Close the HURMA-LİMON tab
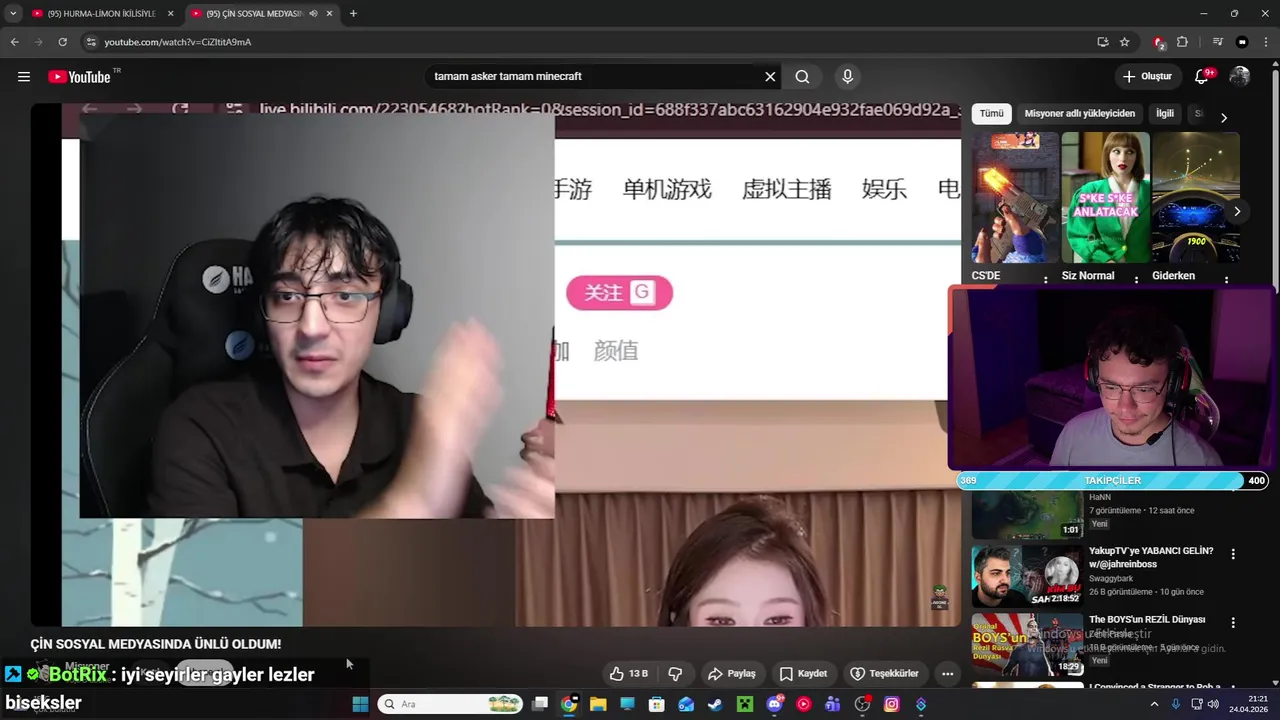 tap(170, 14)
